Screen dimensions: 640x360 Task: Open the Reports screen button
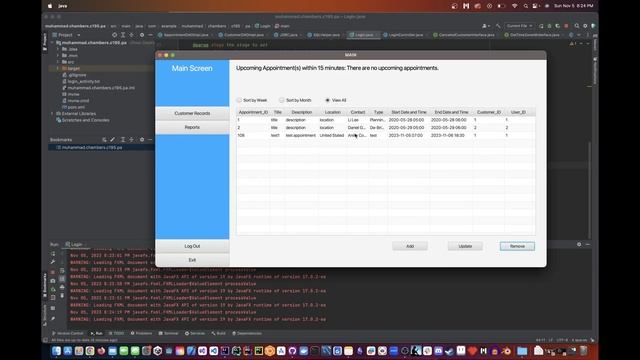point(192,127)
